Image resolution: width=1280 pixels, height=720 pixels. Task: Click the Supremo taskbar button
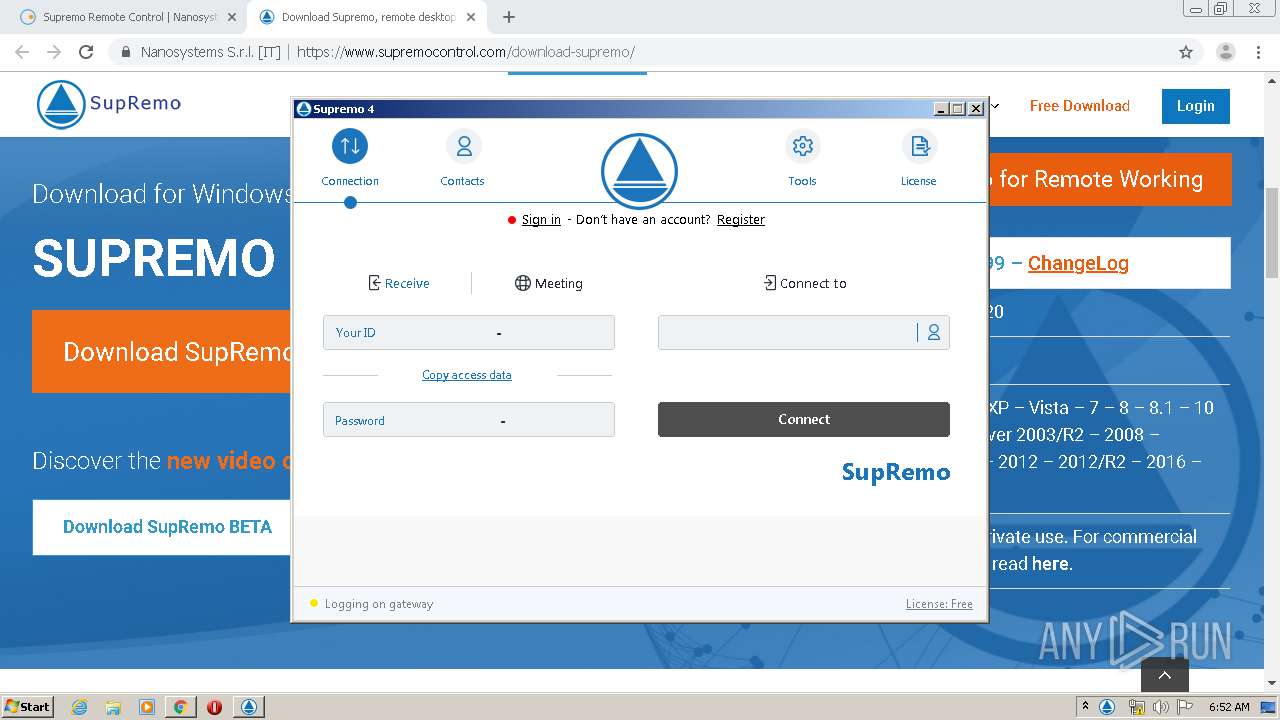(x=249, y=707)
